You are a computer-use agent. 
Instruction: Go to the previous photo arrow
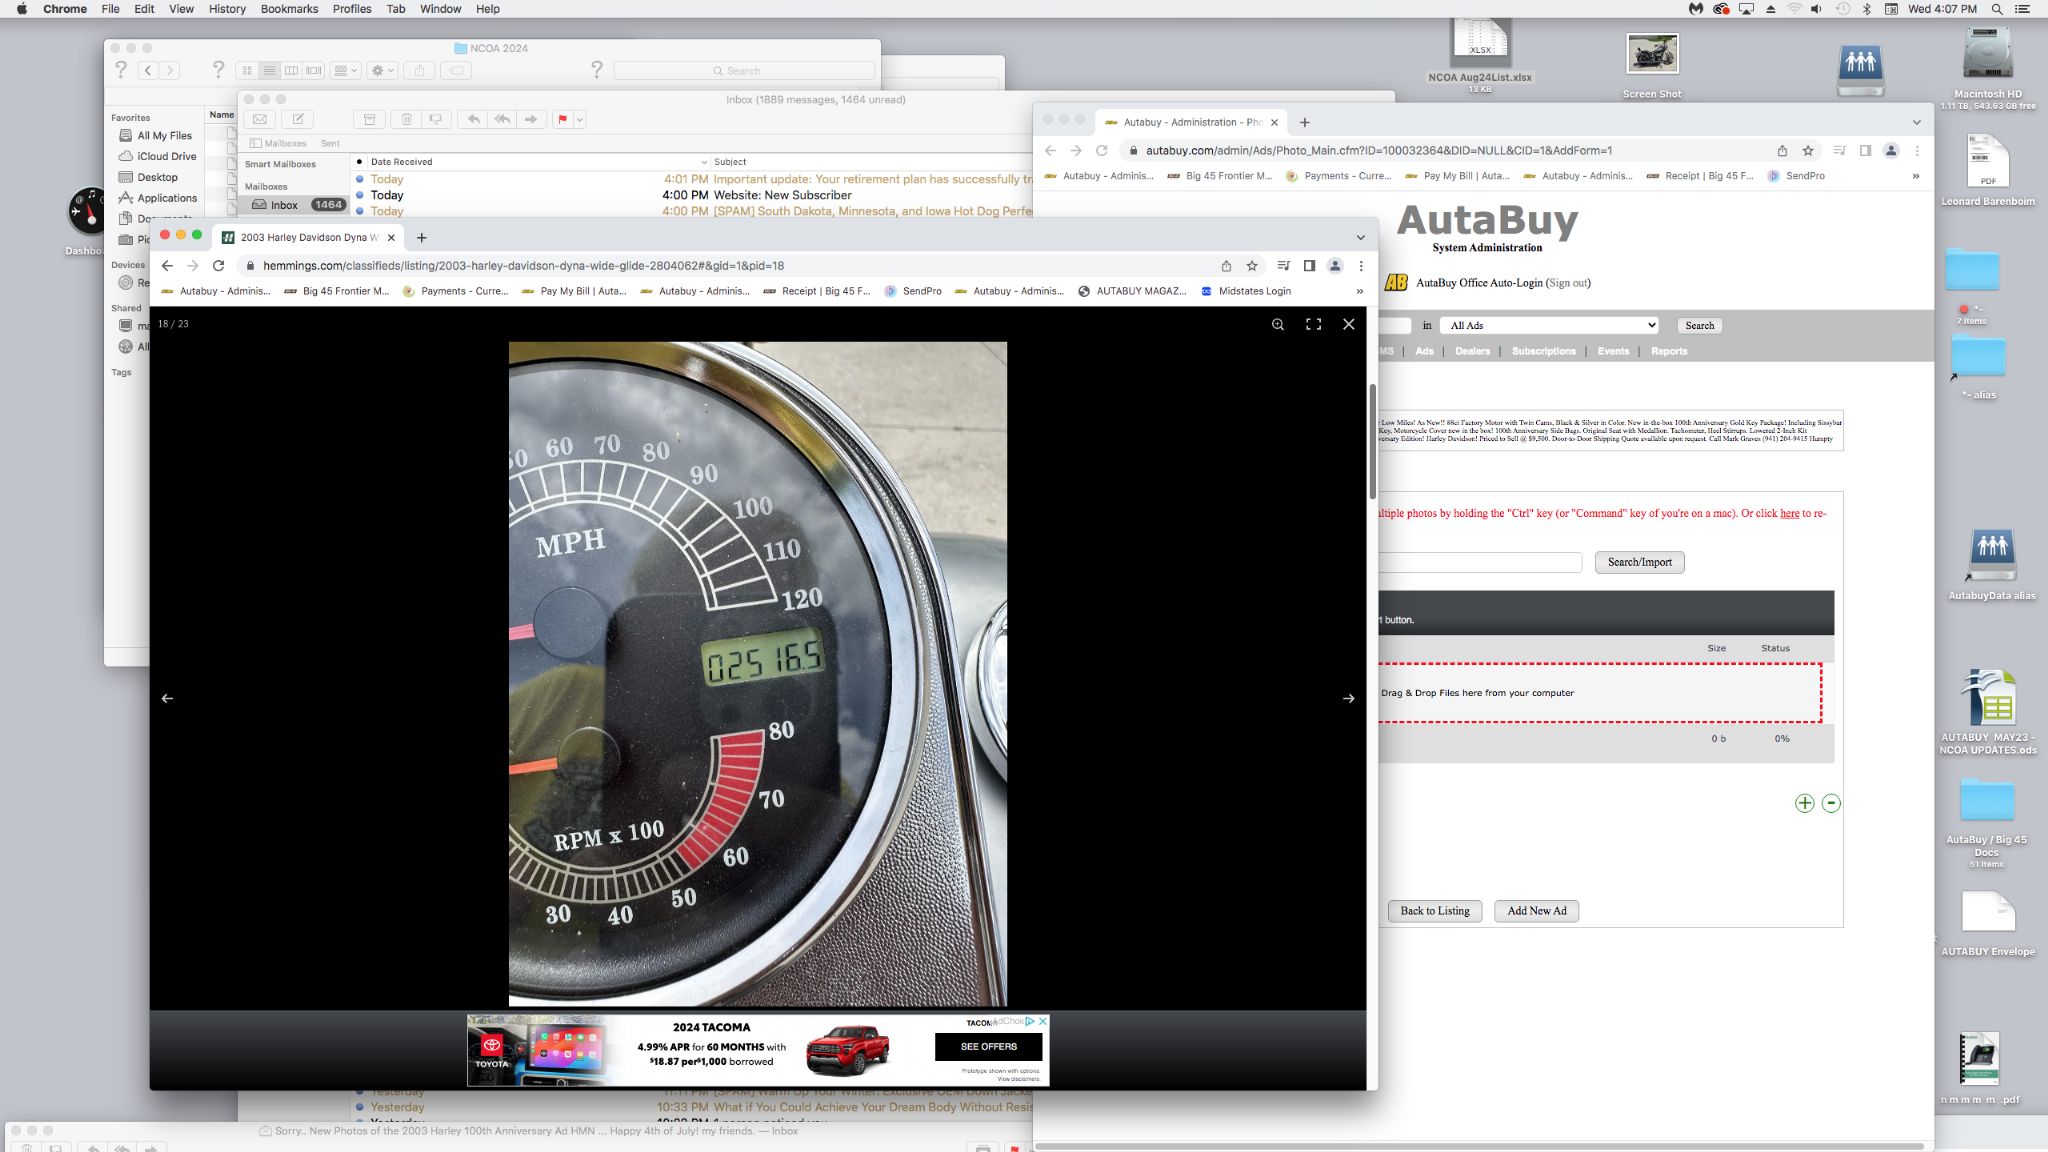point(167,698)
